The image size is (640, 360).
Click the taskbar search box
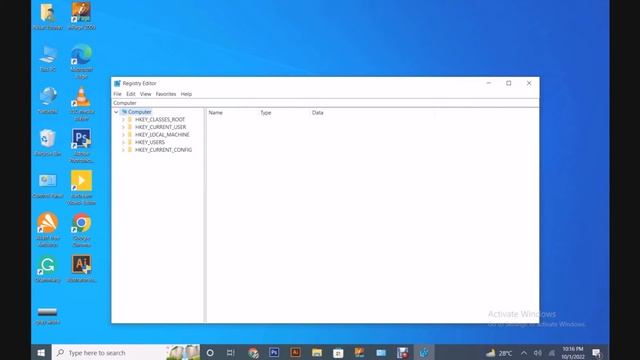click(x=126, y=353)
